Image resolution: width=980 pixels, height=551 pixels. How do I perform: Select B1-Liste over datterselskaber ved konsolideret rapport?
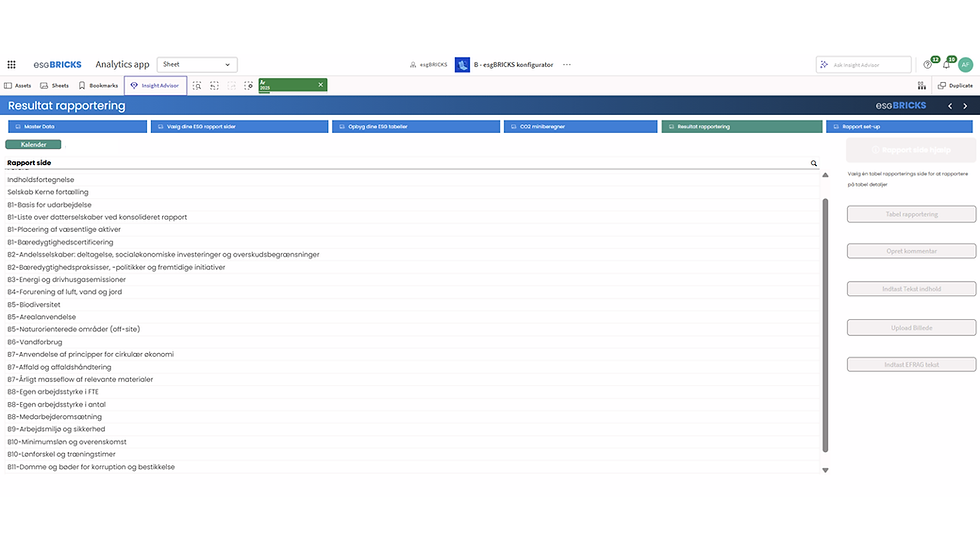point(412,217)
